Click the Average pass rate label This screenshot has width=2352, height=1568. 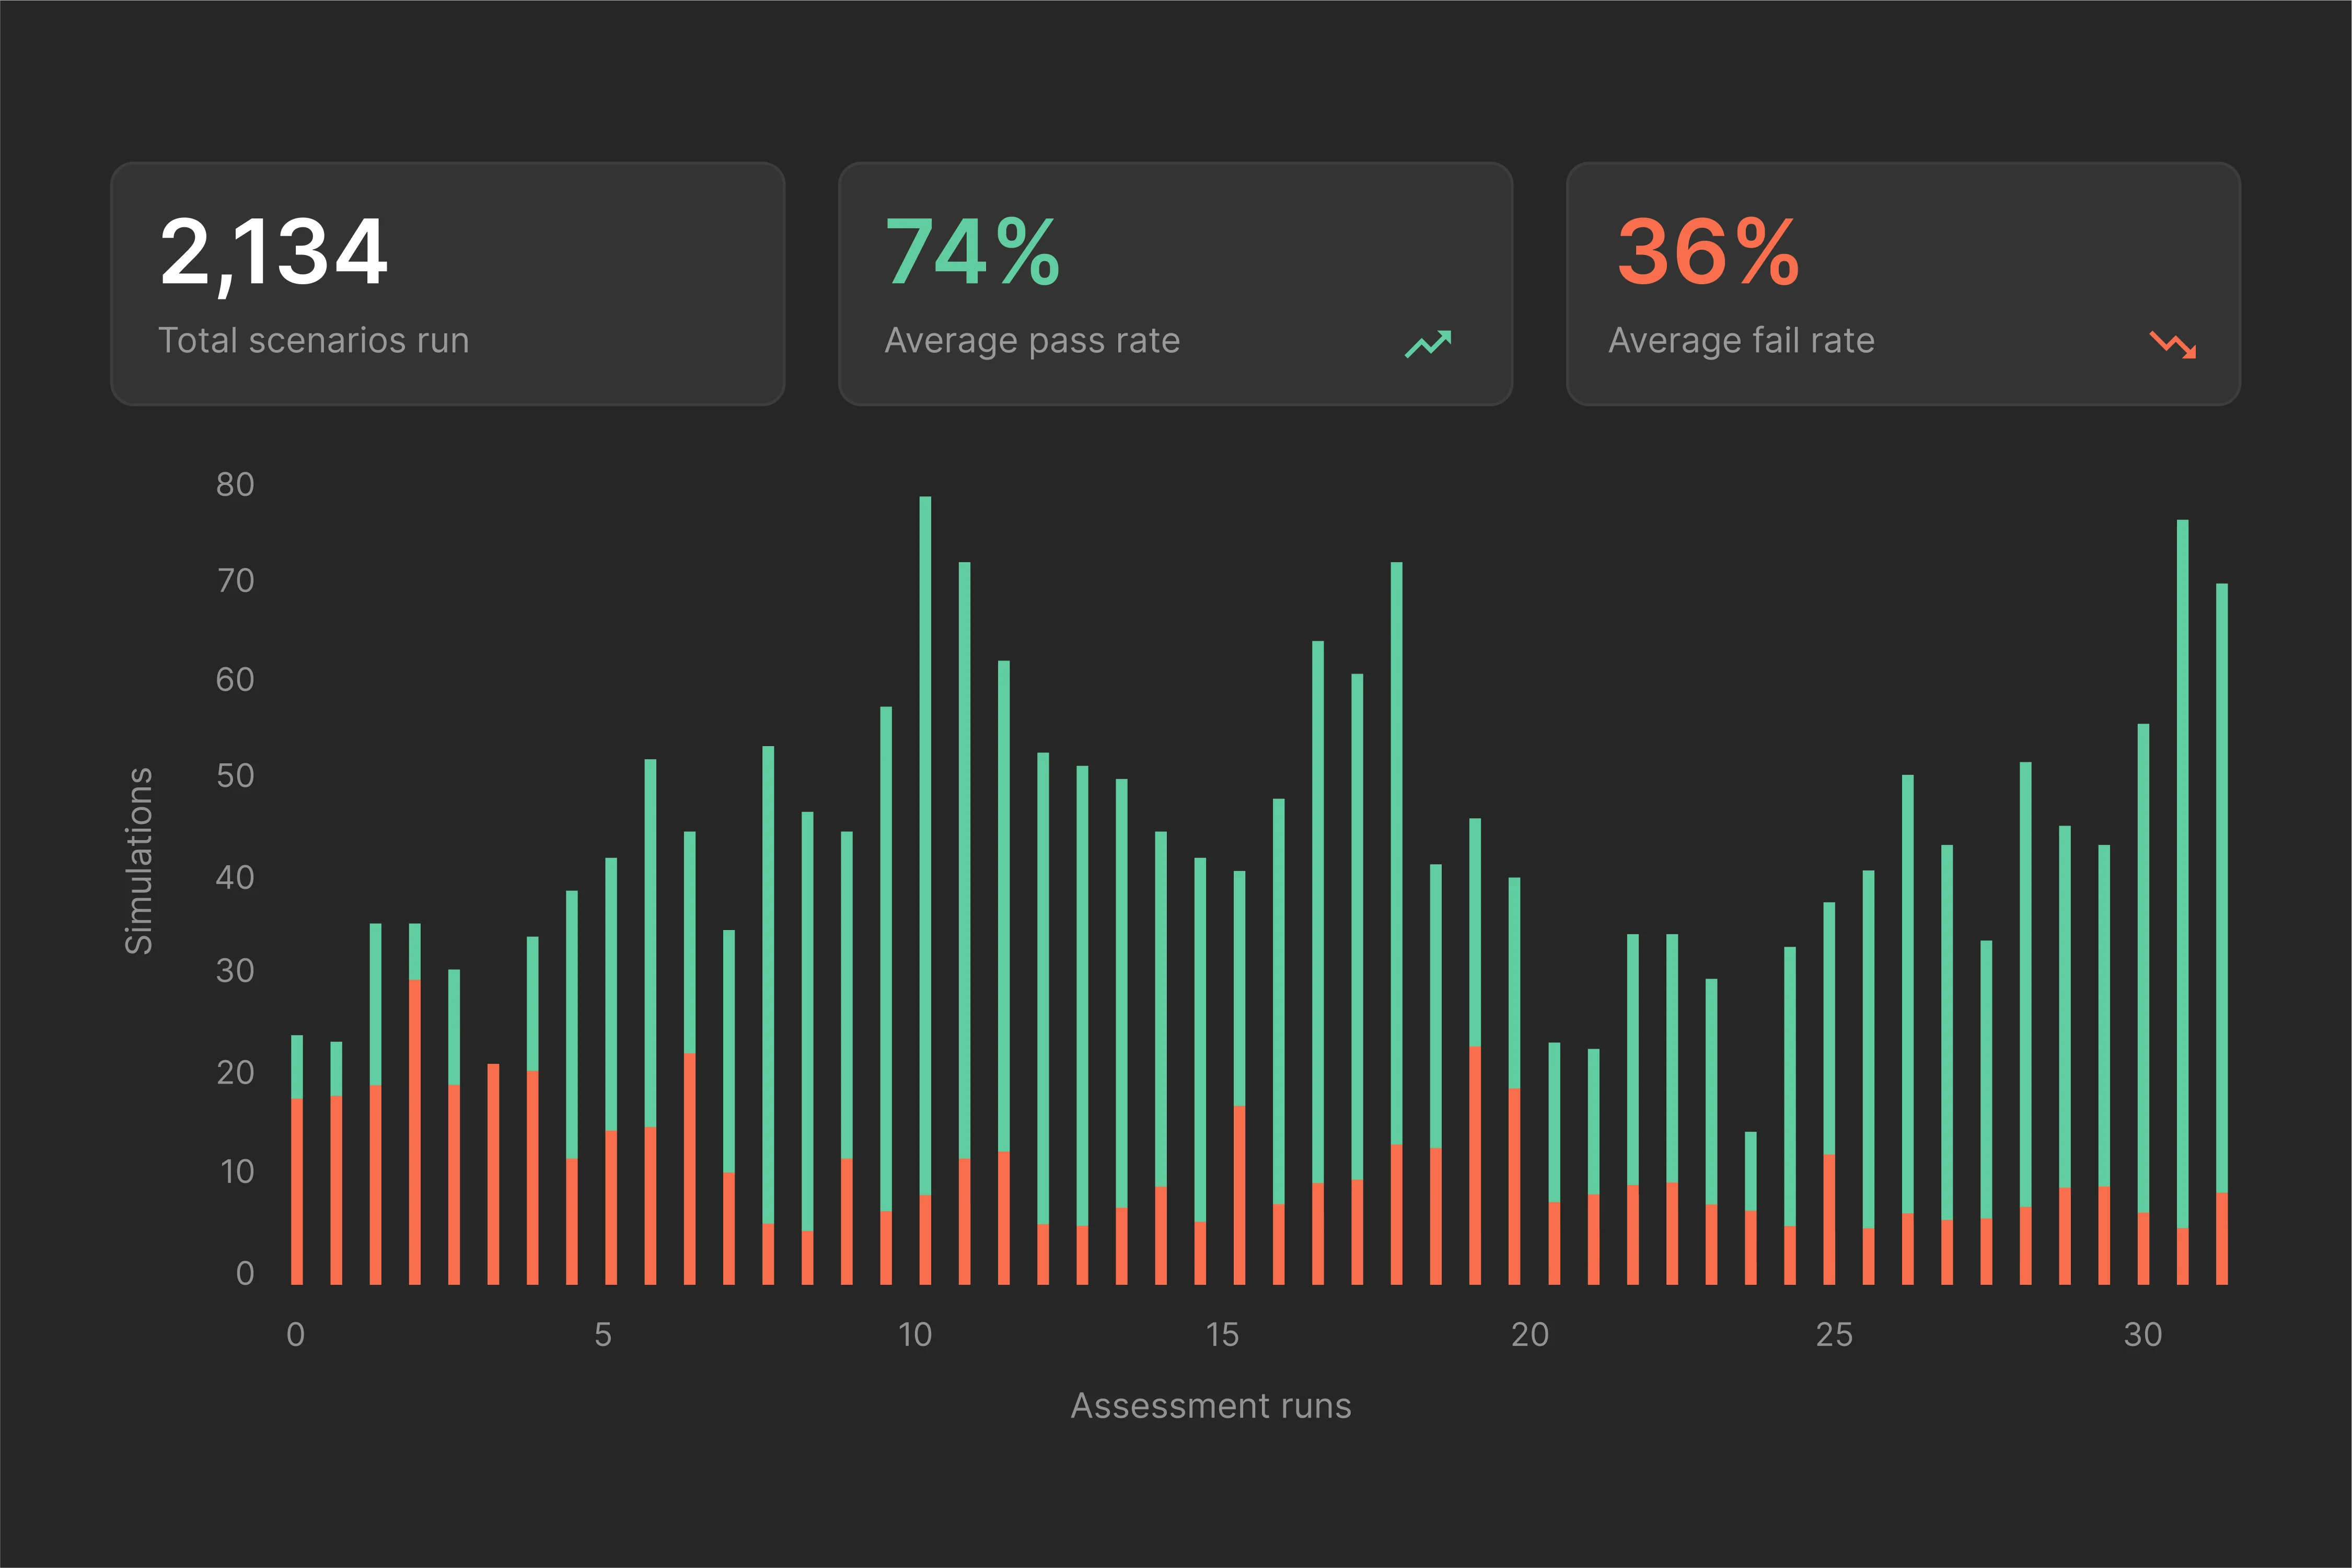click(x=1032, y=341)
